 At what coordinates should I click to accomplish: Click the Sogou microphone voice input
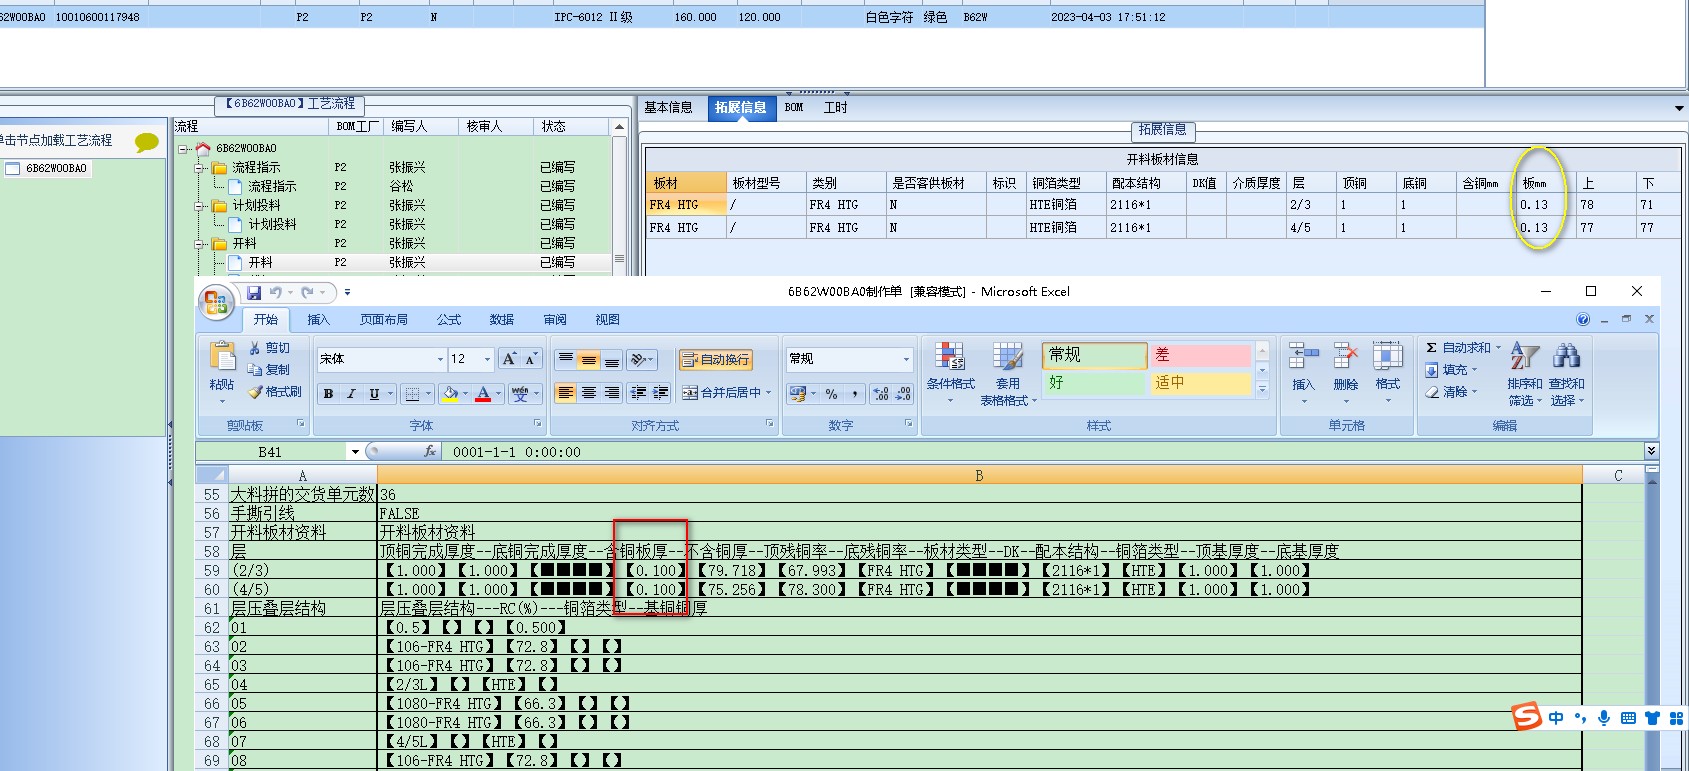pyautogui.click(x=1604, y=718)
